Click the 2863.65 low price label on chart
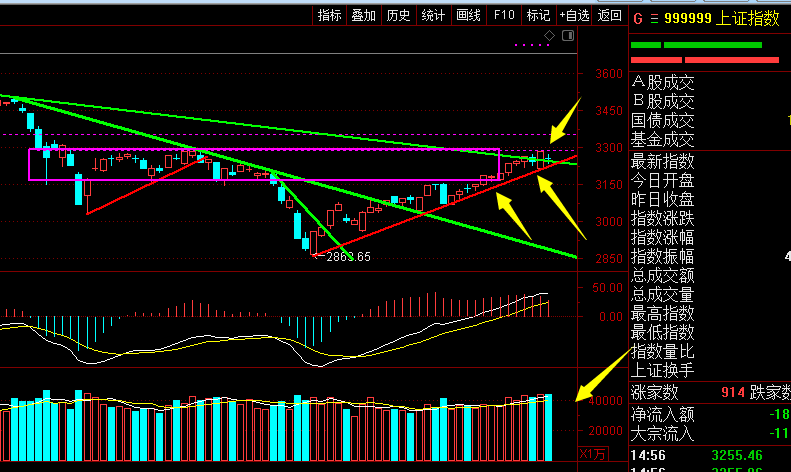The width and height of the screenshot is (791, 472). point(348,257)
